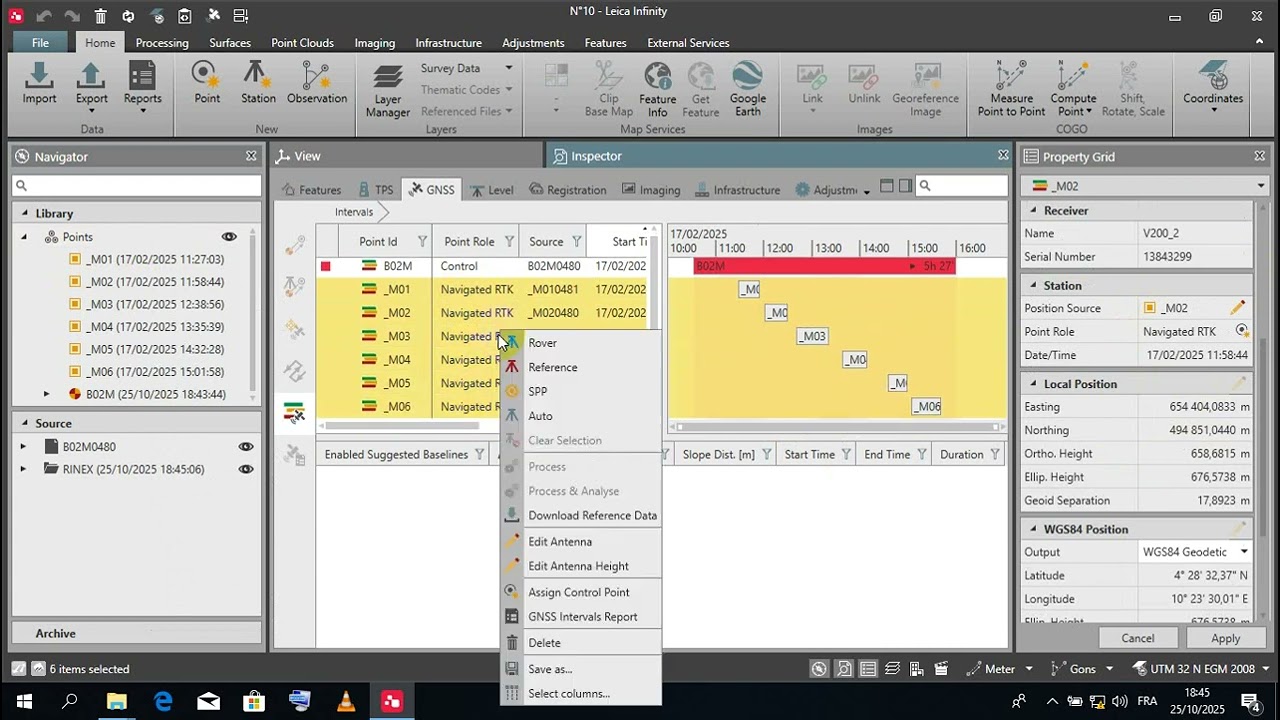This screenshot has width=1280, height=720.
Task: Click the filter icon on Point Id column
Action: 422,242
